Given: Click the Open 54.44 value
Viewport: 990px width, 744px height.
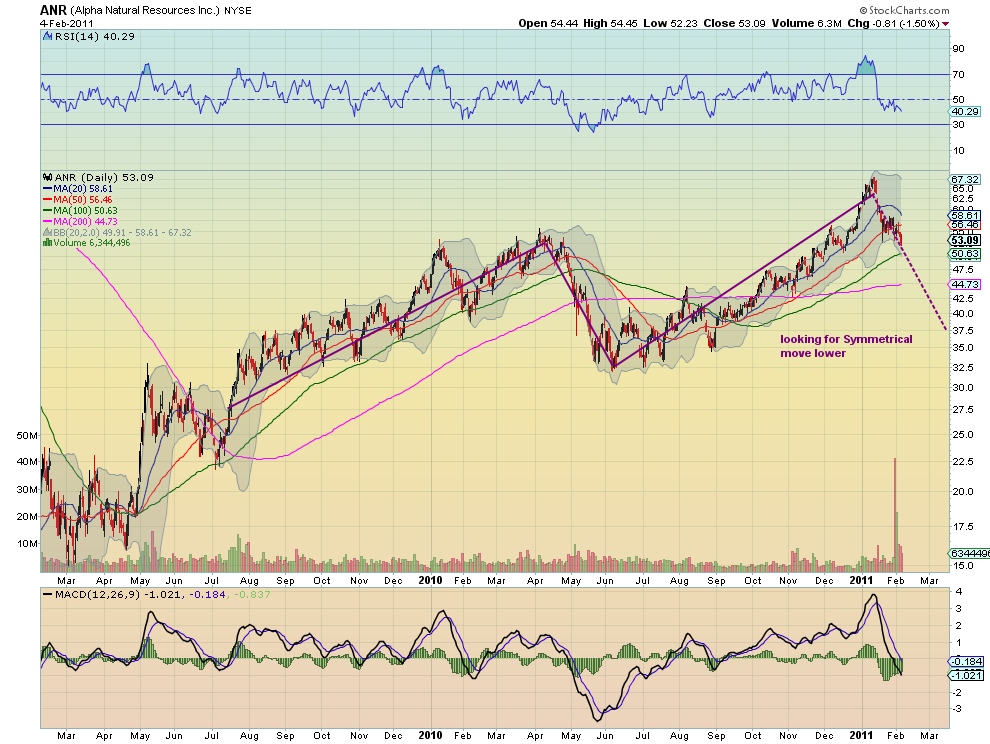Looking at the screenshot, I should point(548,23).
